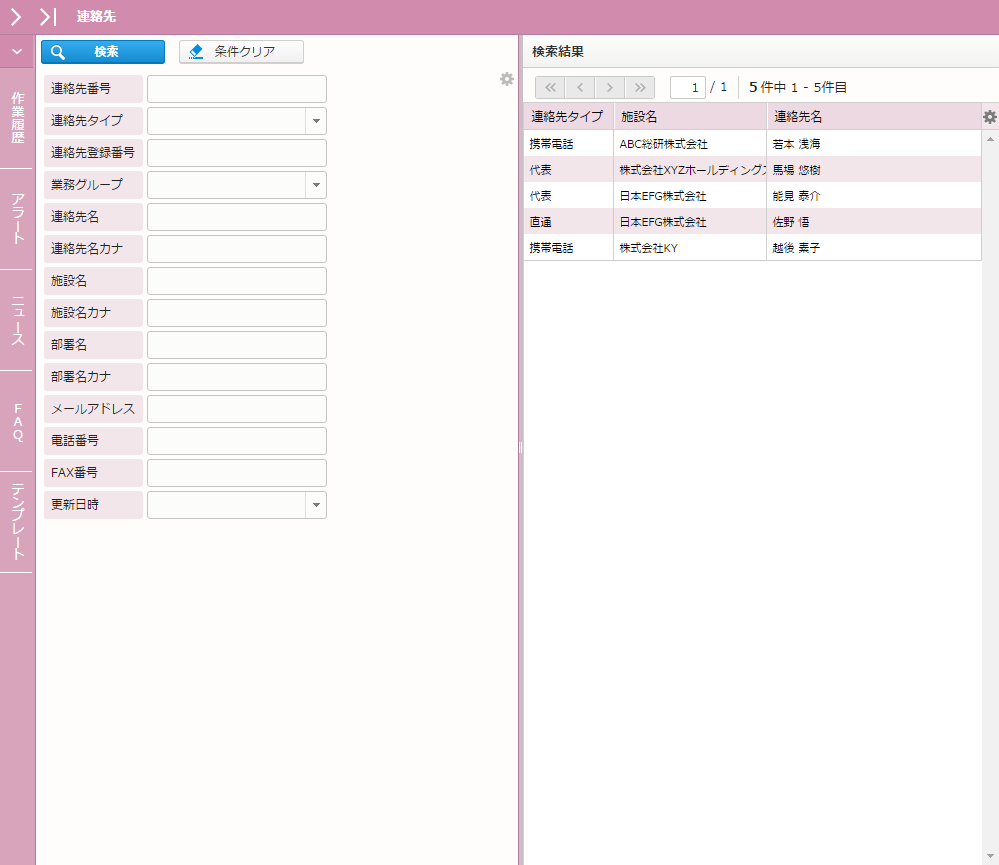Click the 連絡先名 input field
The width and height of the screenshot is (999, 865).
(x=237, y=217)
